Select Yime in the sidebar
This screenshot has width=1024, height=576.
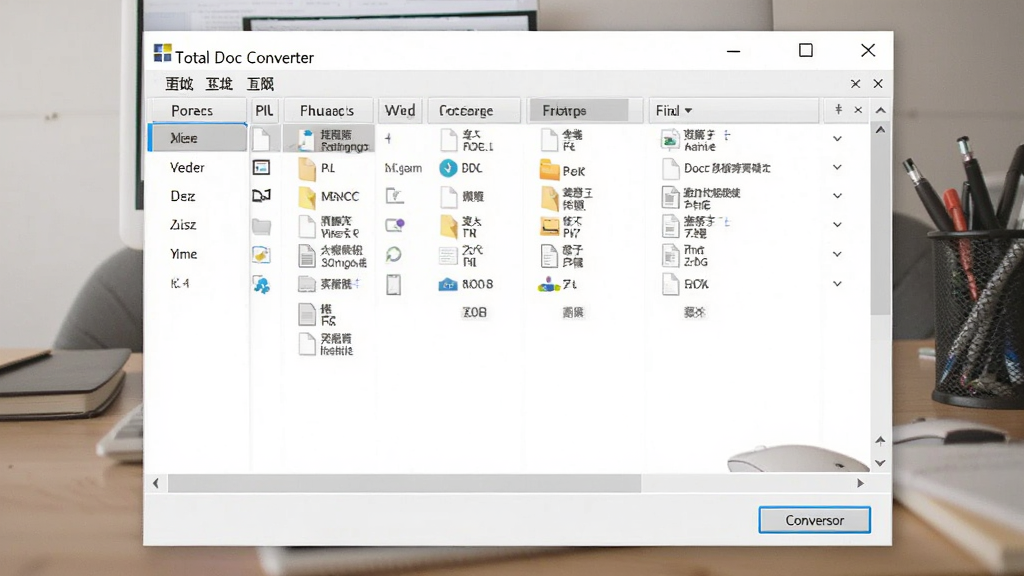(184, 254)
